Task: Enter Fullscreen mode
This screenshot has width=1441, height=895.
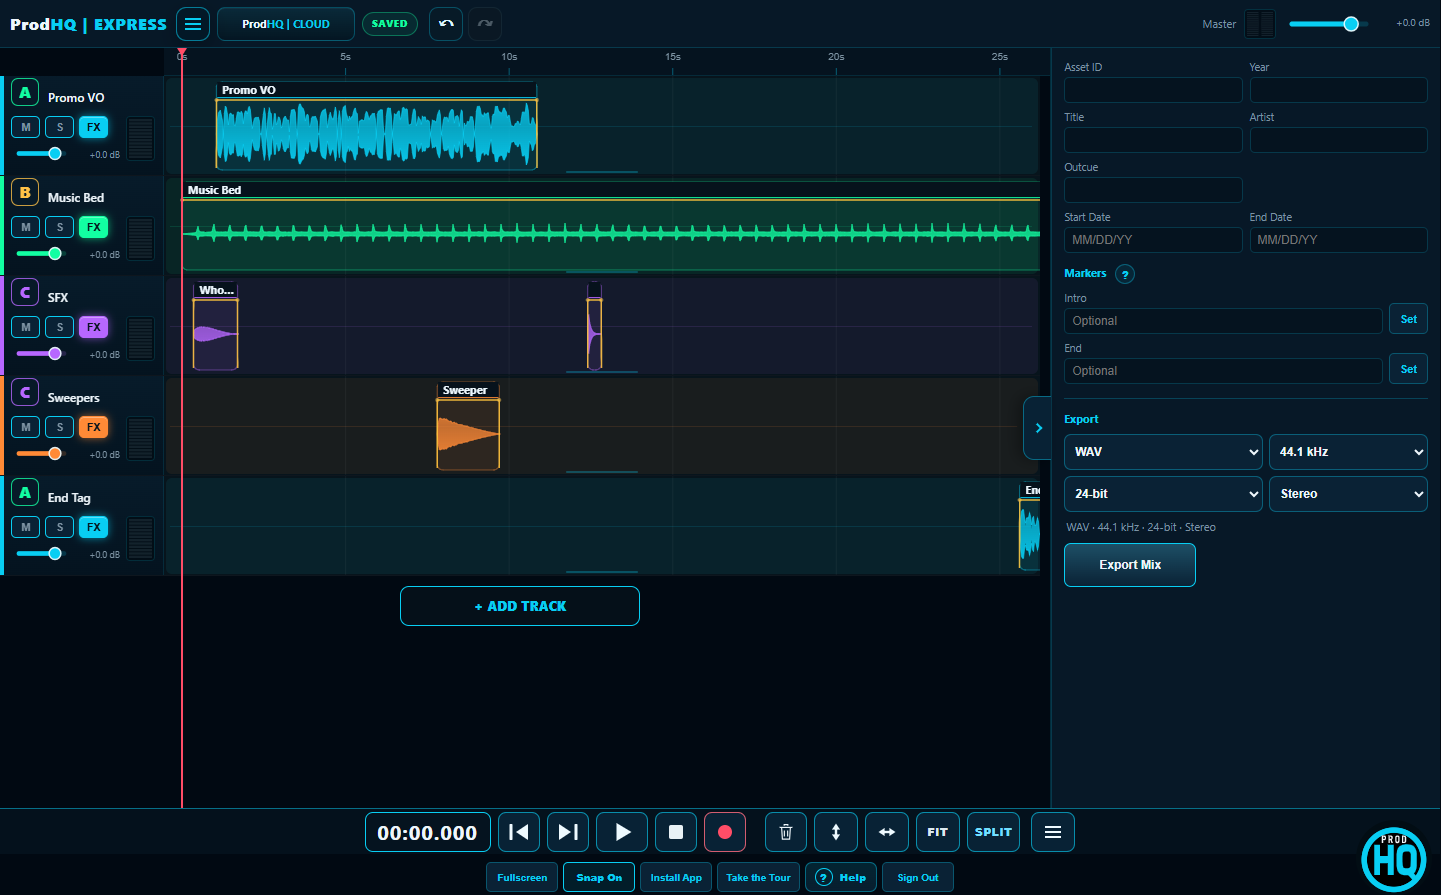Action: 522,877
